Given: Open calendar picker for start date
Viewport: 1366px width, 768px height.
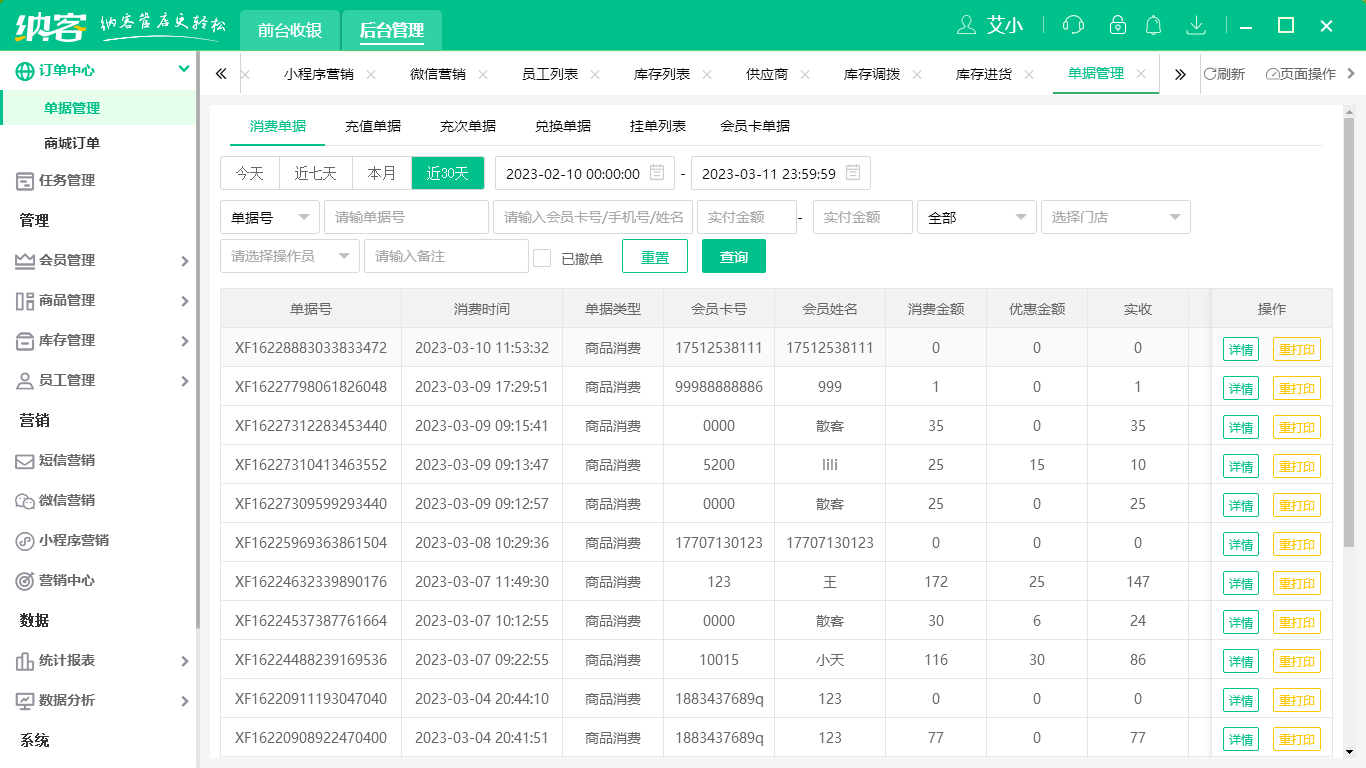Looking at the screenshot, I should 657,173.
